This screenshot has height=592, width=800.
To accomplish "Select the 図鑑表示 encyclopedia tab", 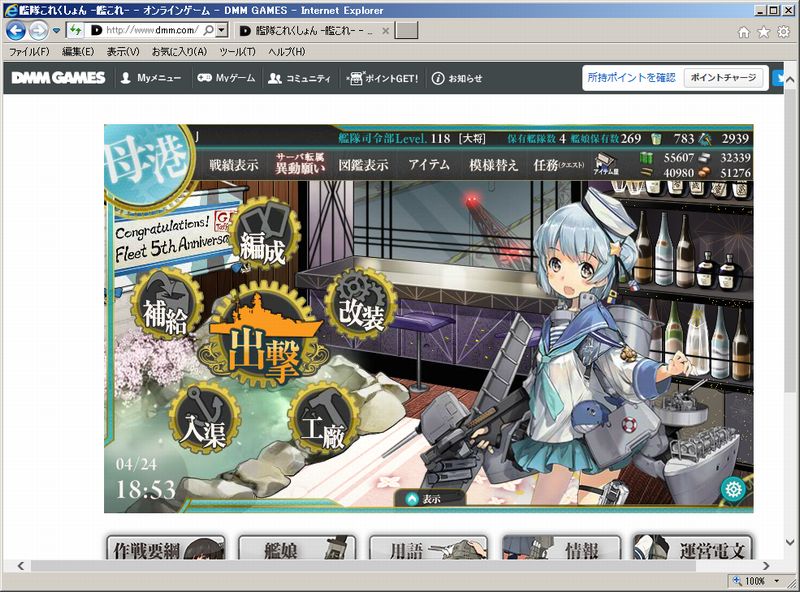I will 363,165.
